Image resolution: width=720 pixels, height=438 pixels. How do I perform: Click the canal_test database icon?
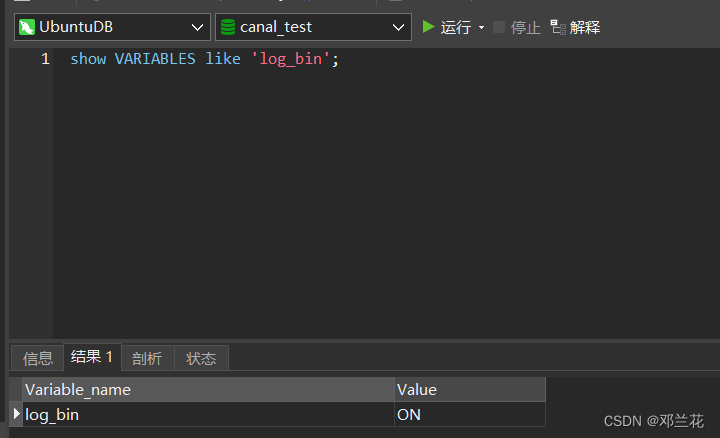coord(228,27)
